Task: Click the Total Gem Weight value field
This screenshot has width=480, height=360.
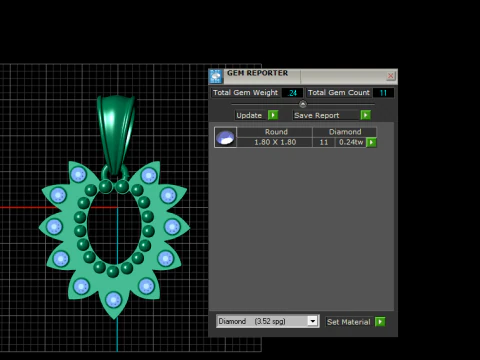Action: tap(292, 93)
